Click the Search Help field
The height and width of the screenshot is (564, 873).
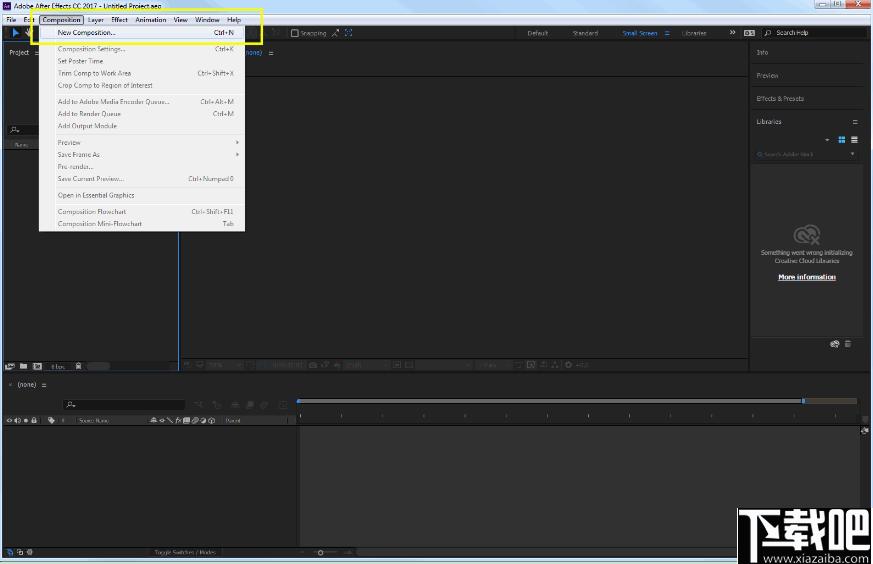813,33
